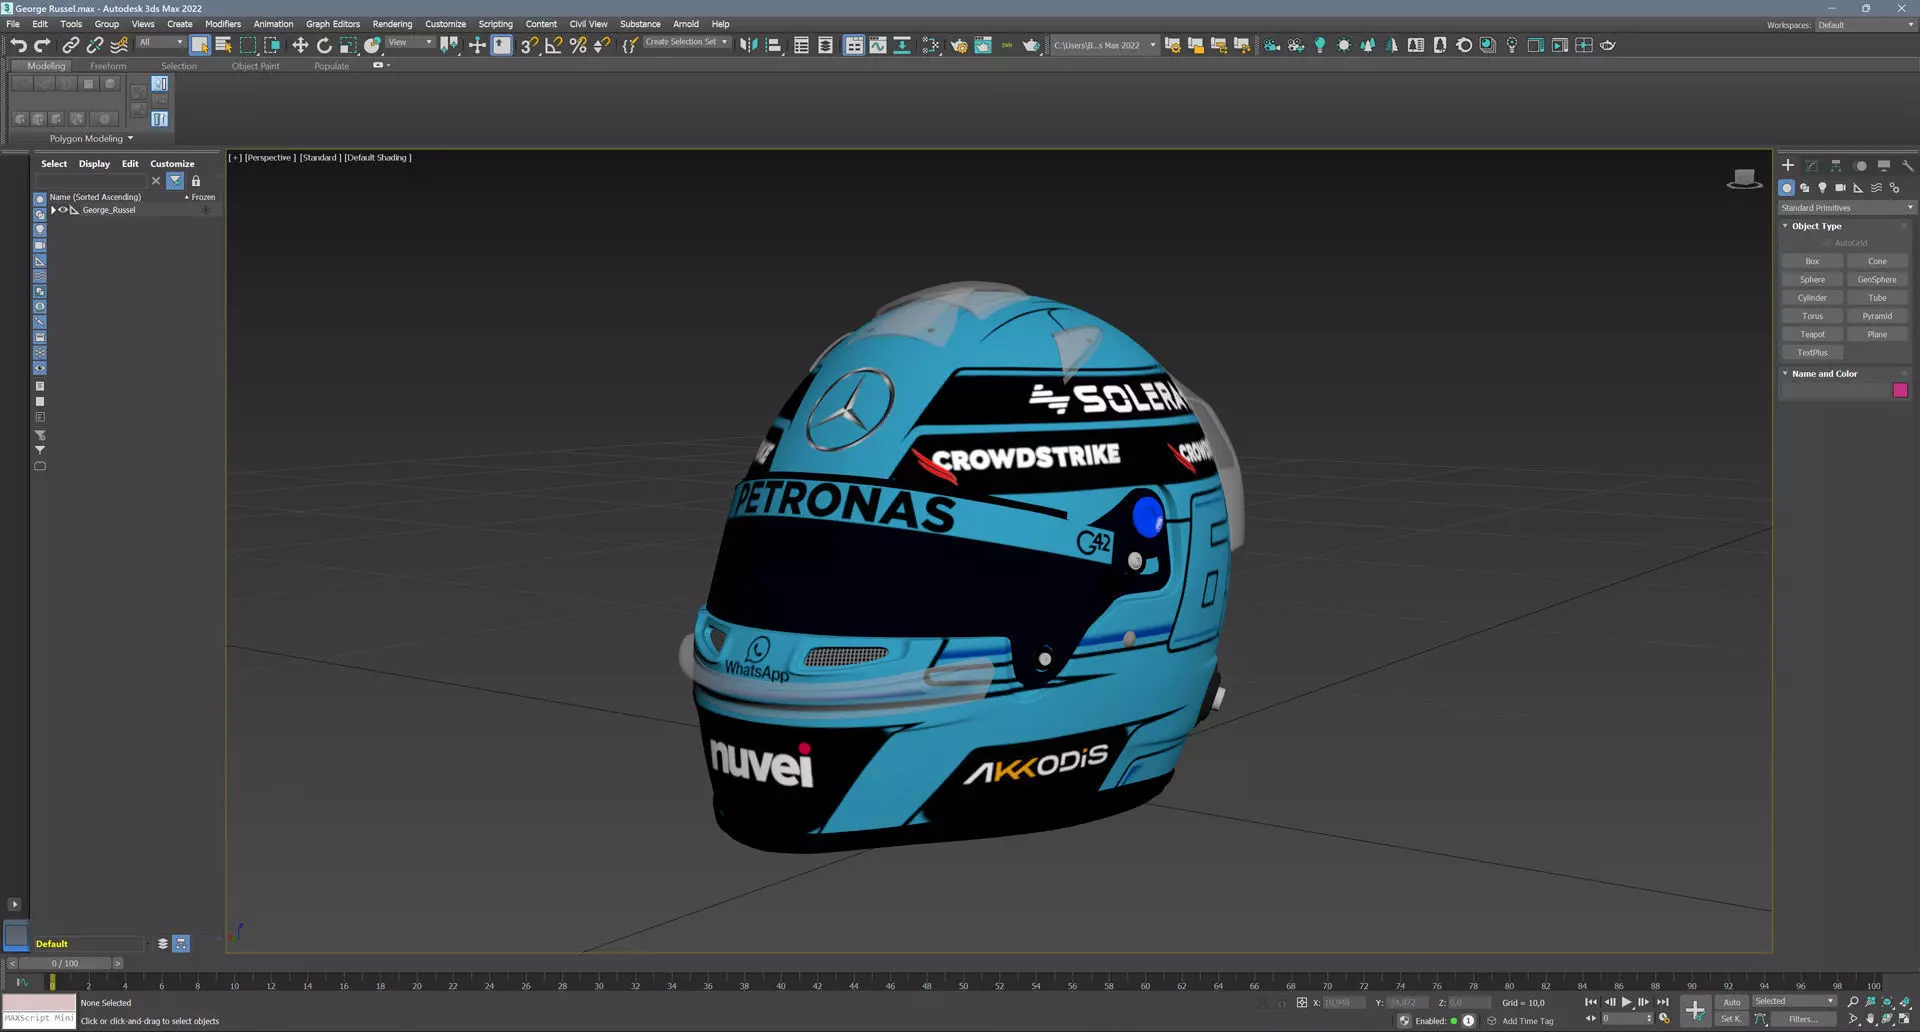
Task: Open the Render Setup dialog
Action: [x=959, y=45]
